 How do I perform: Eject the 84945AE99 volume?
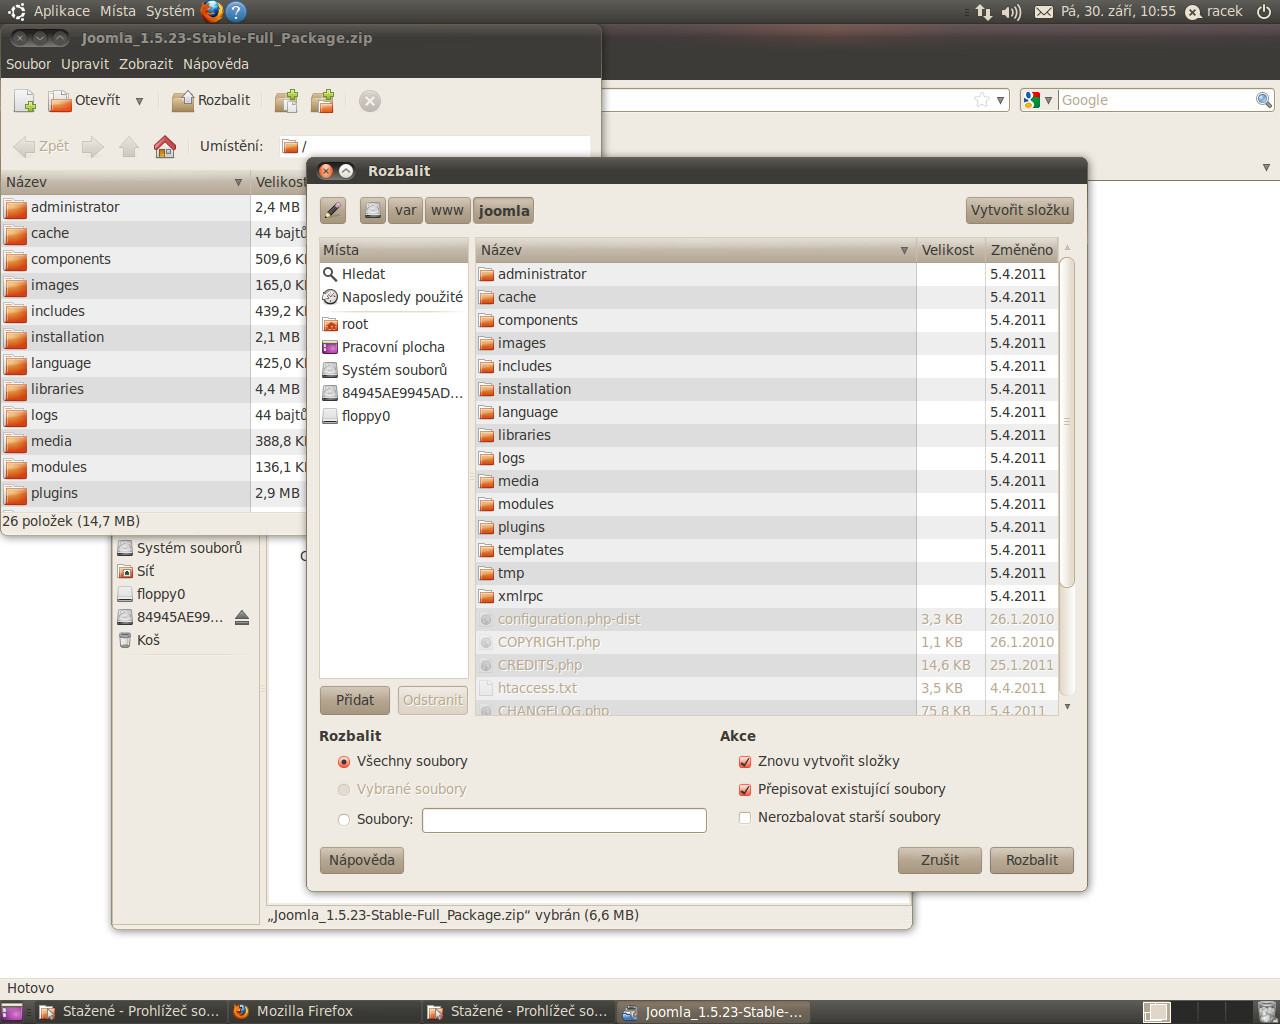(242, 618)
